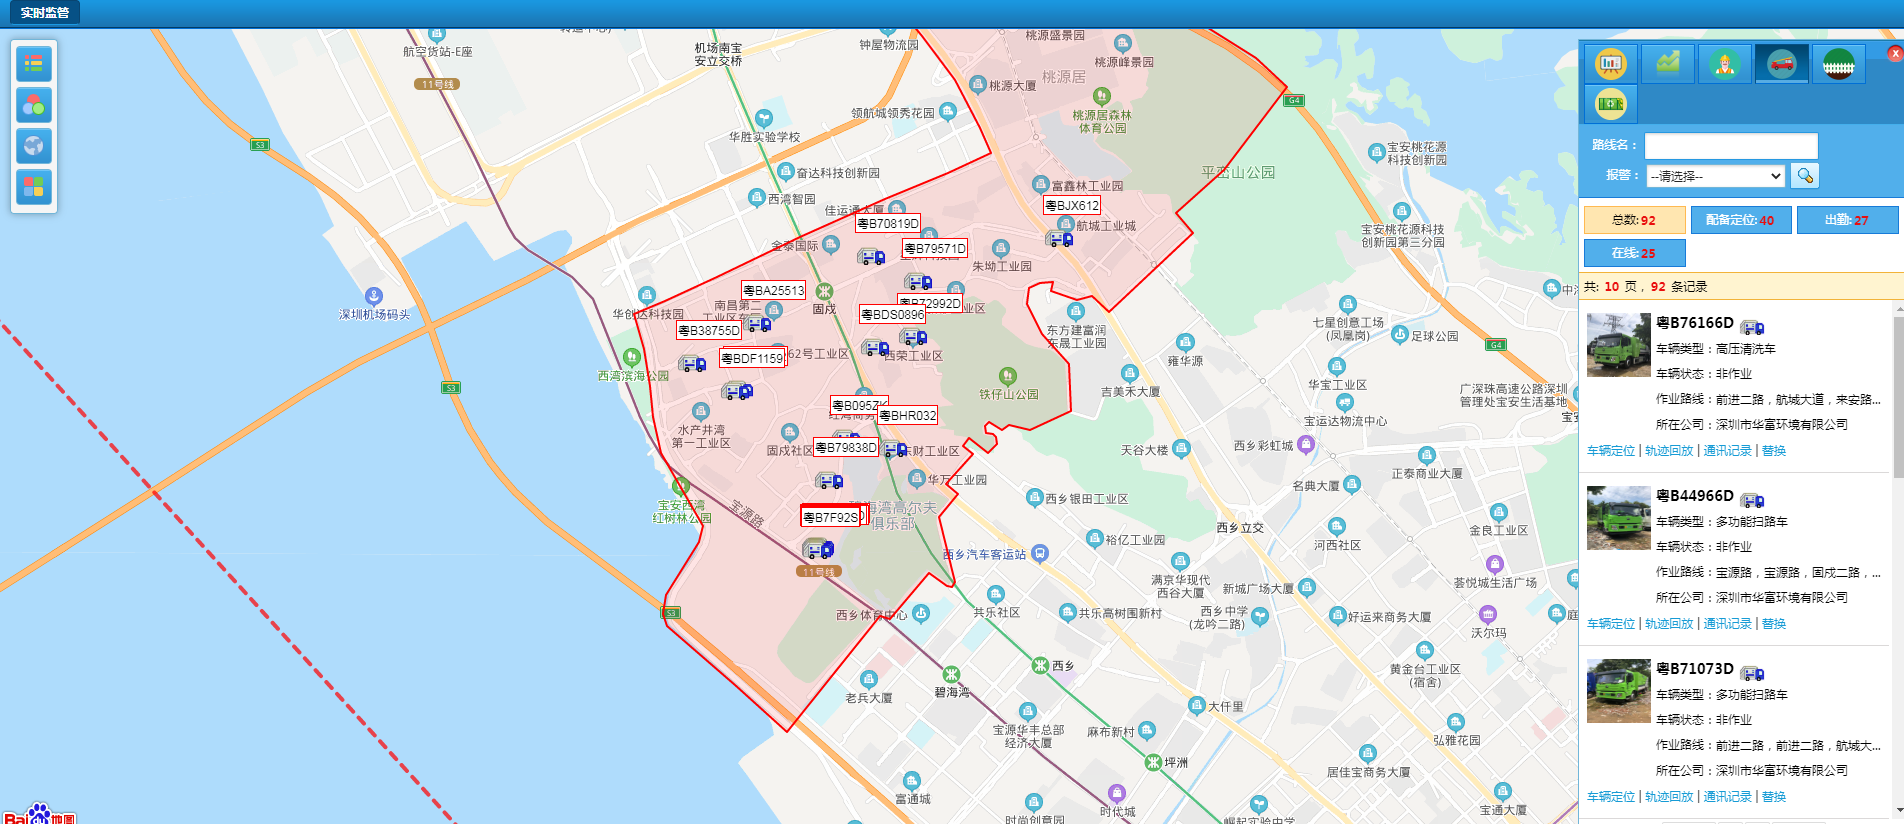
Task: Click 车辆定位 link for vehicle 粤B76166D
Action: pos(1611,451)
